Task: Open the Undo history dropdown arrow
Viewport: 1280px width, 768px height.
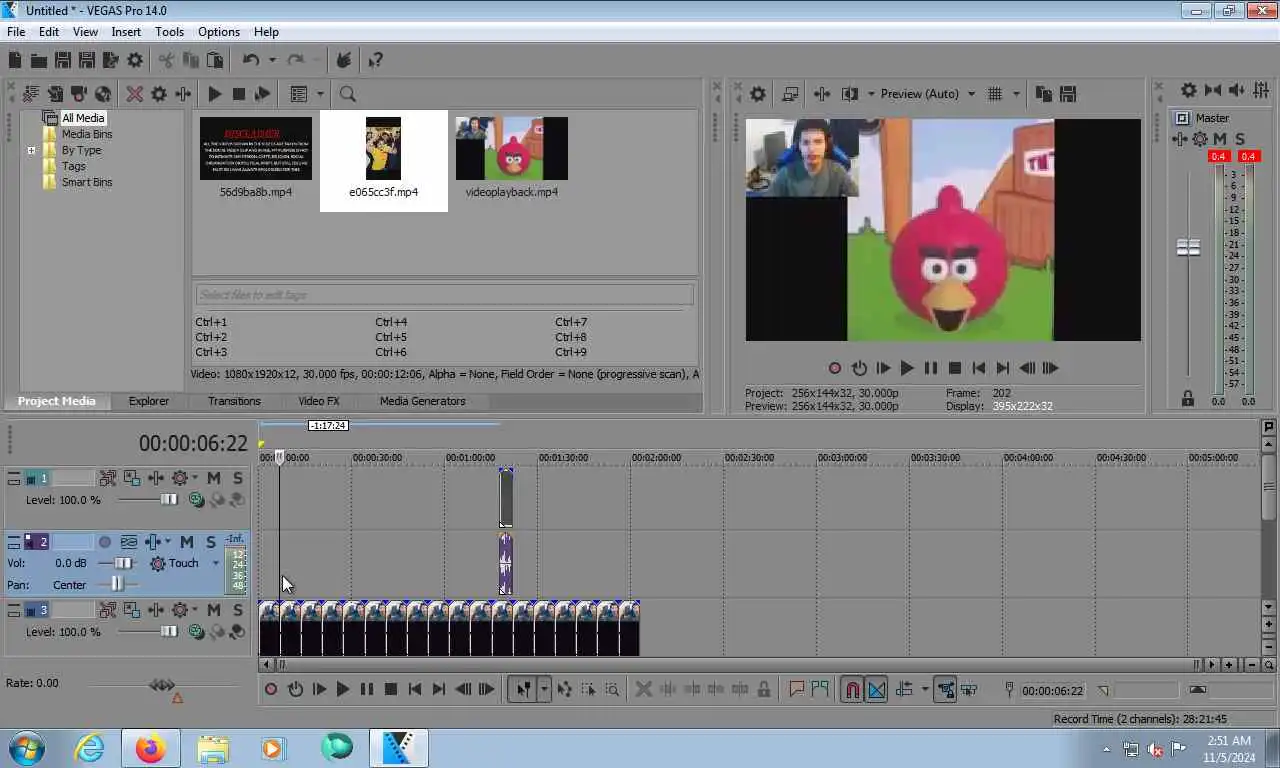Action: coord(271,60)
